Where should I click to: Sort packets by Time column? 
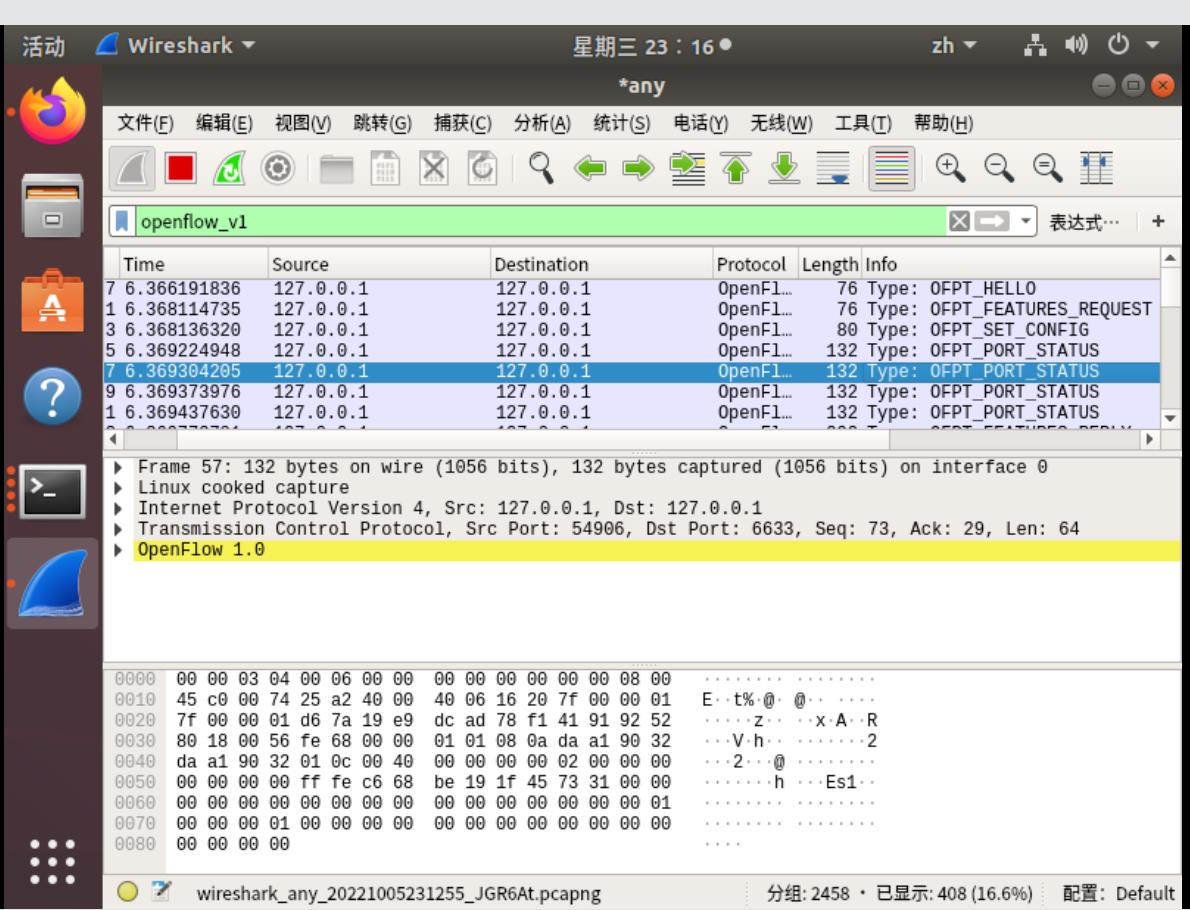coord(194,264)
